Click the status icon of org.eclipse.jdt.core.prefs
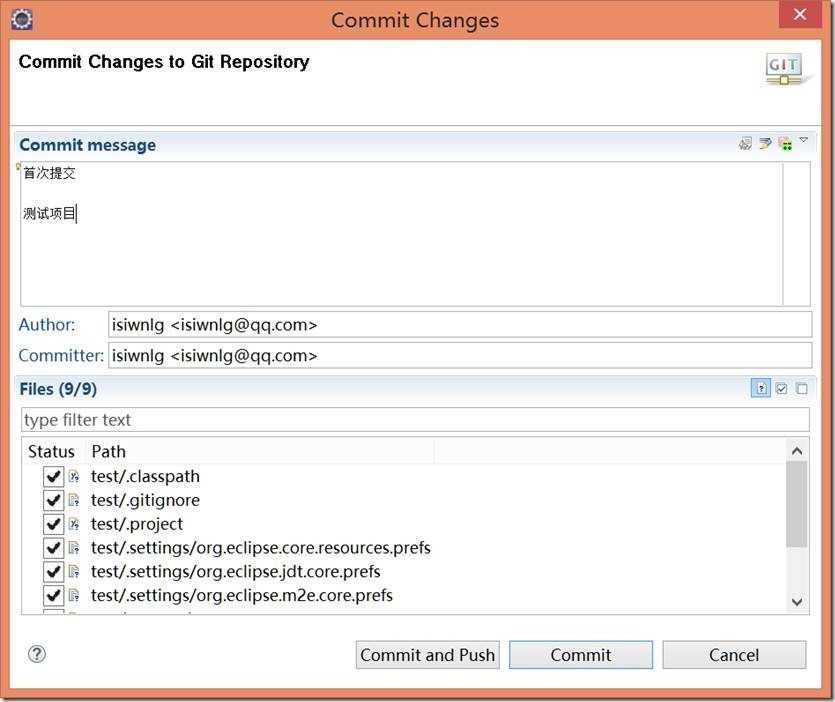This screenshot has width=835, height=702. pos(74,572)
